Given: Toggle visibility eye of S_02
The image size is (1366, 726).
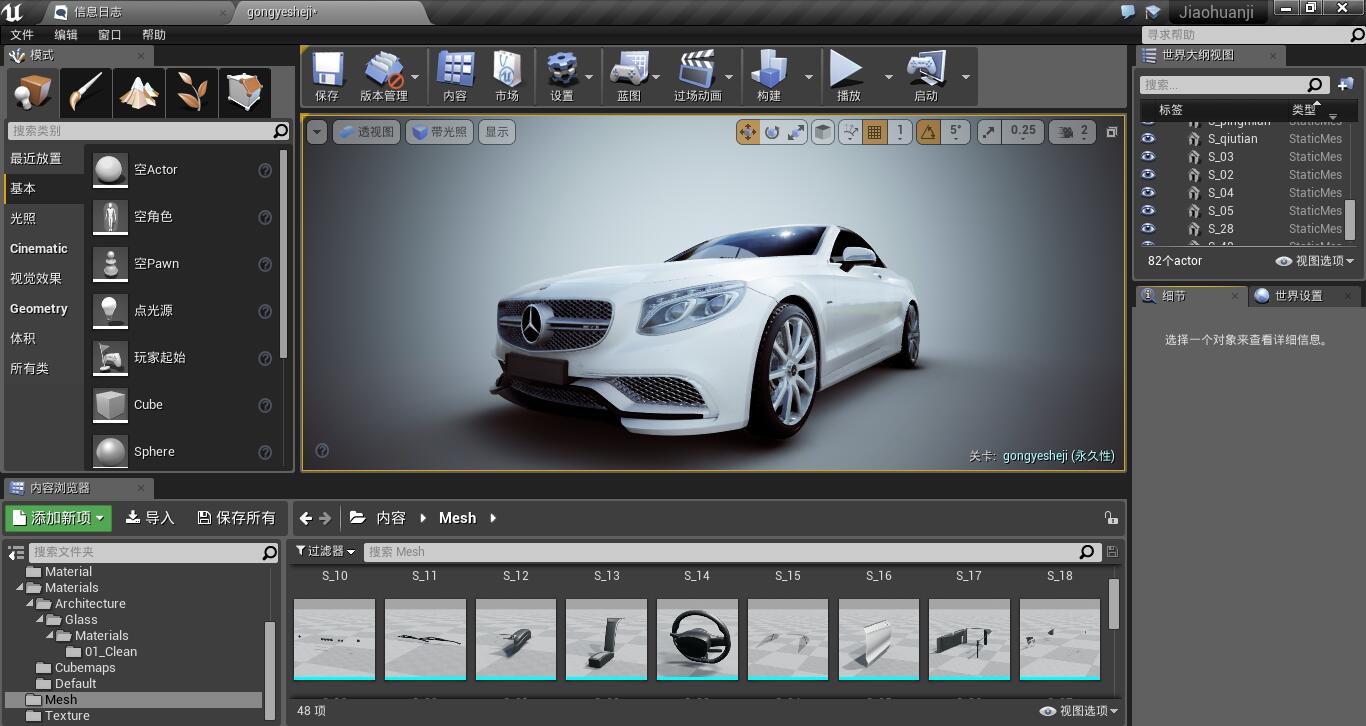Looking at the screenshot, I should (x=1148, y=175).
